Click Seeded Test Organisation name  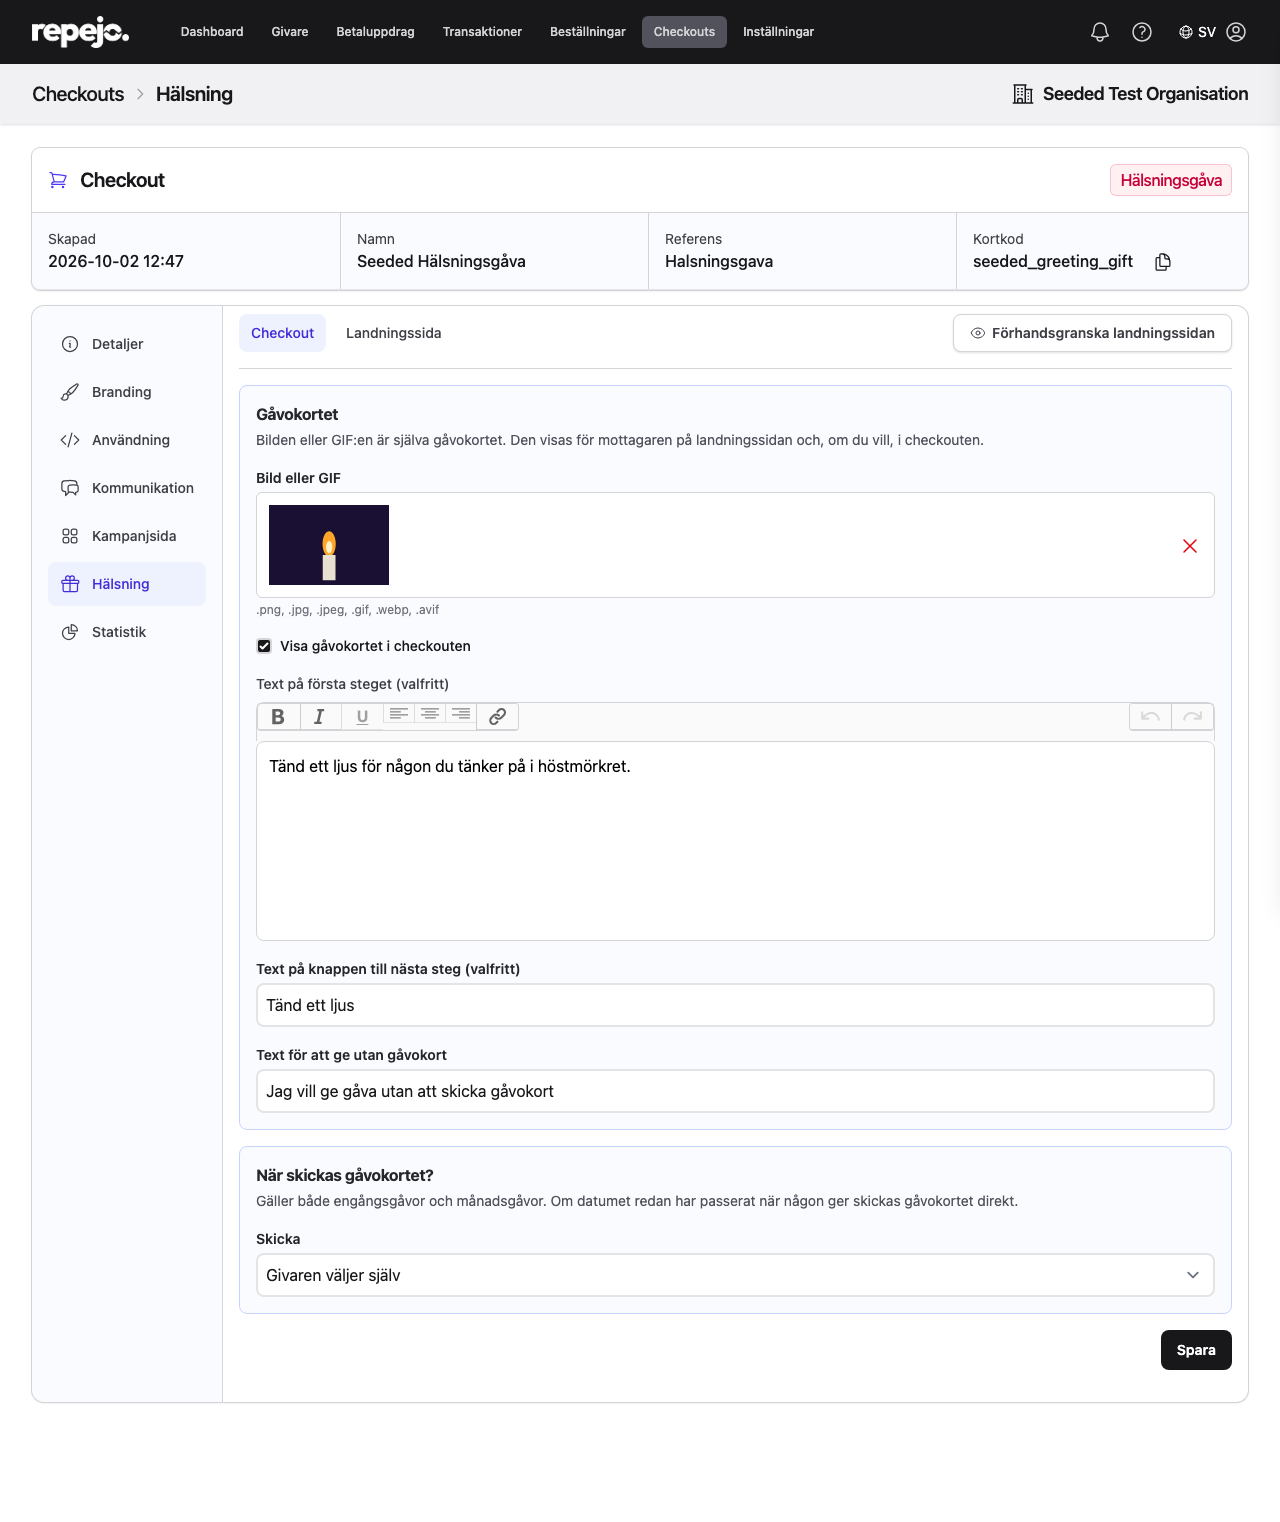pyautogui.click(x=1146, y=94)
